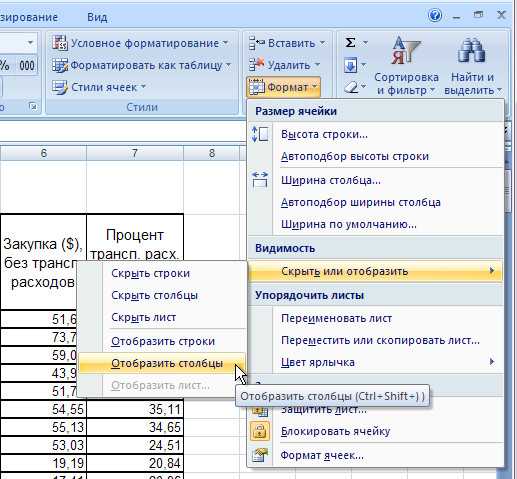Click the Delete cells (Удалить) icon
This screenshot has width=517, height=479.
pos(257,65)
